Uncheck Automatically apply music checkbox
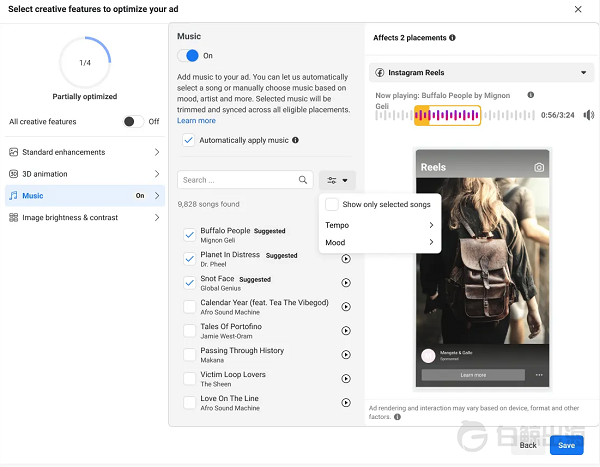The image size is (600, 467). point(189,141)
